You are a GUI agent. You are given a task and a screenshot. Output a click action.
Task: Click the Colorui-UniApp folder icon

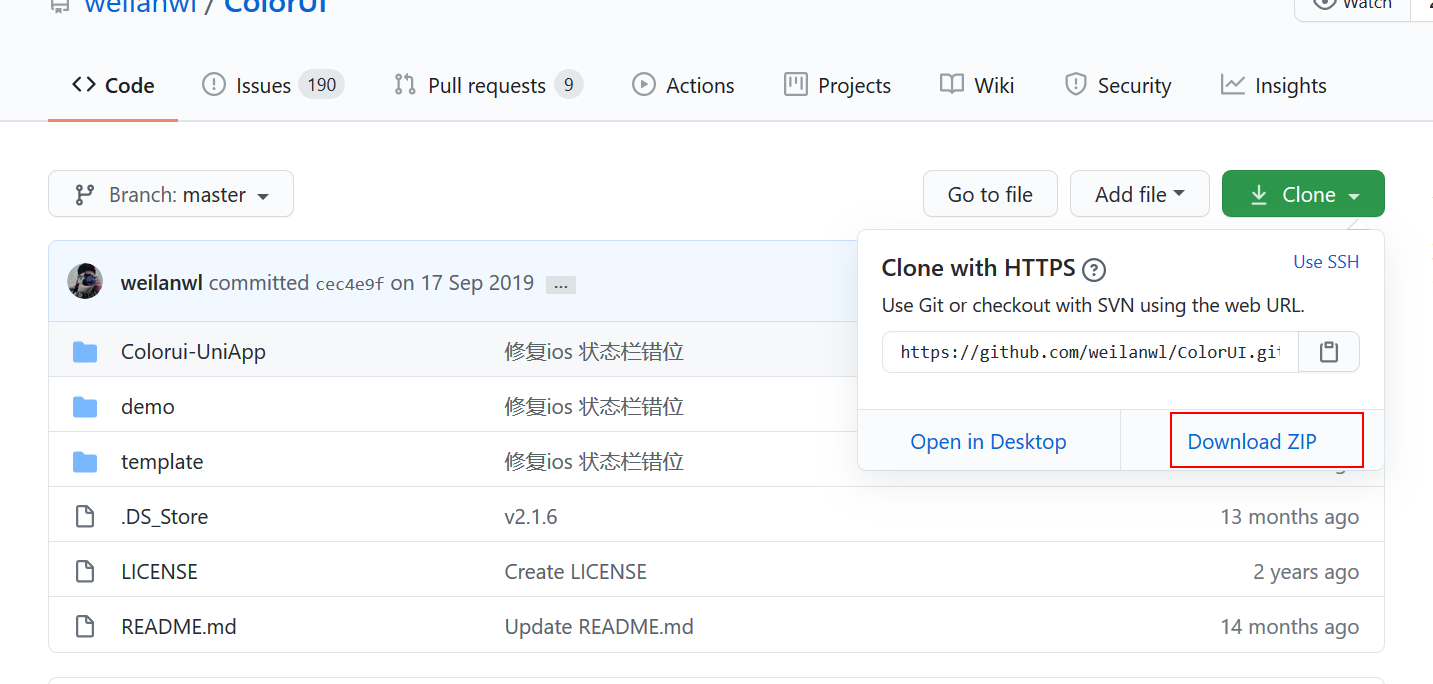[85, 352]
